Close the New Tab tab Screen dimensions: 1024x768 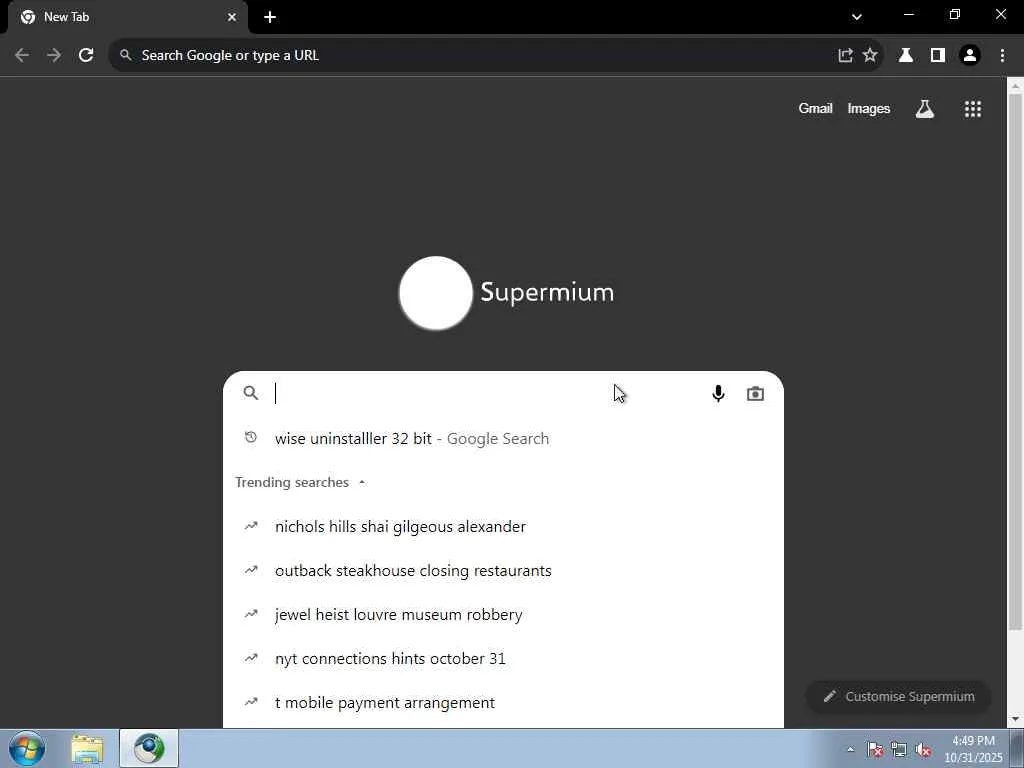tap(232, 17)
